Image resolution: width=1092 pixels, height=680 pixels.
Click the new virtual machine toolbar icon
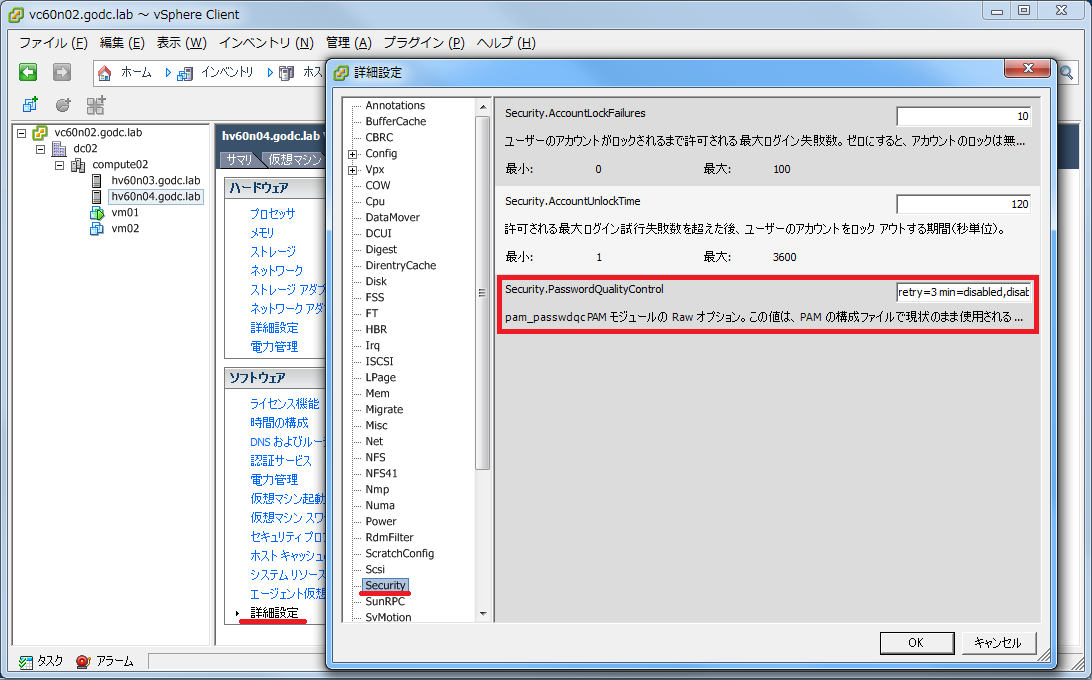point(30,105)
